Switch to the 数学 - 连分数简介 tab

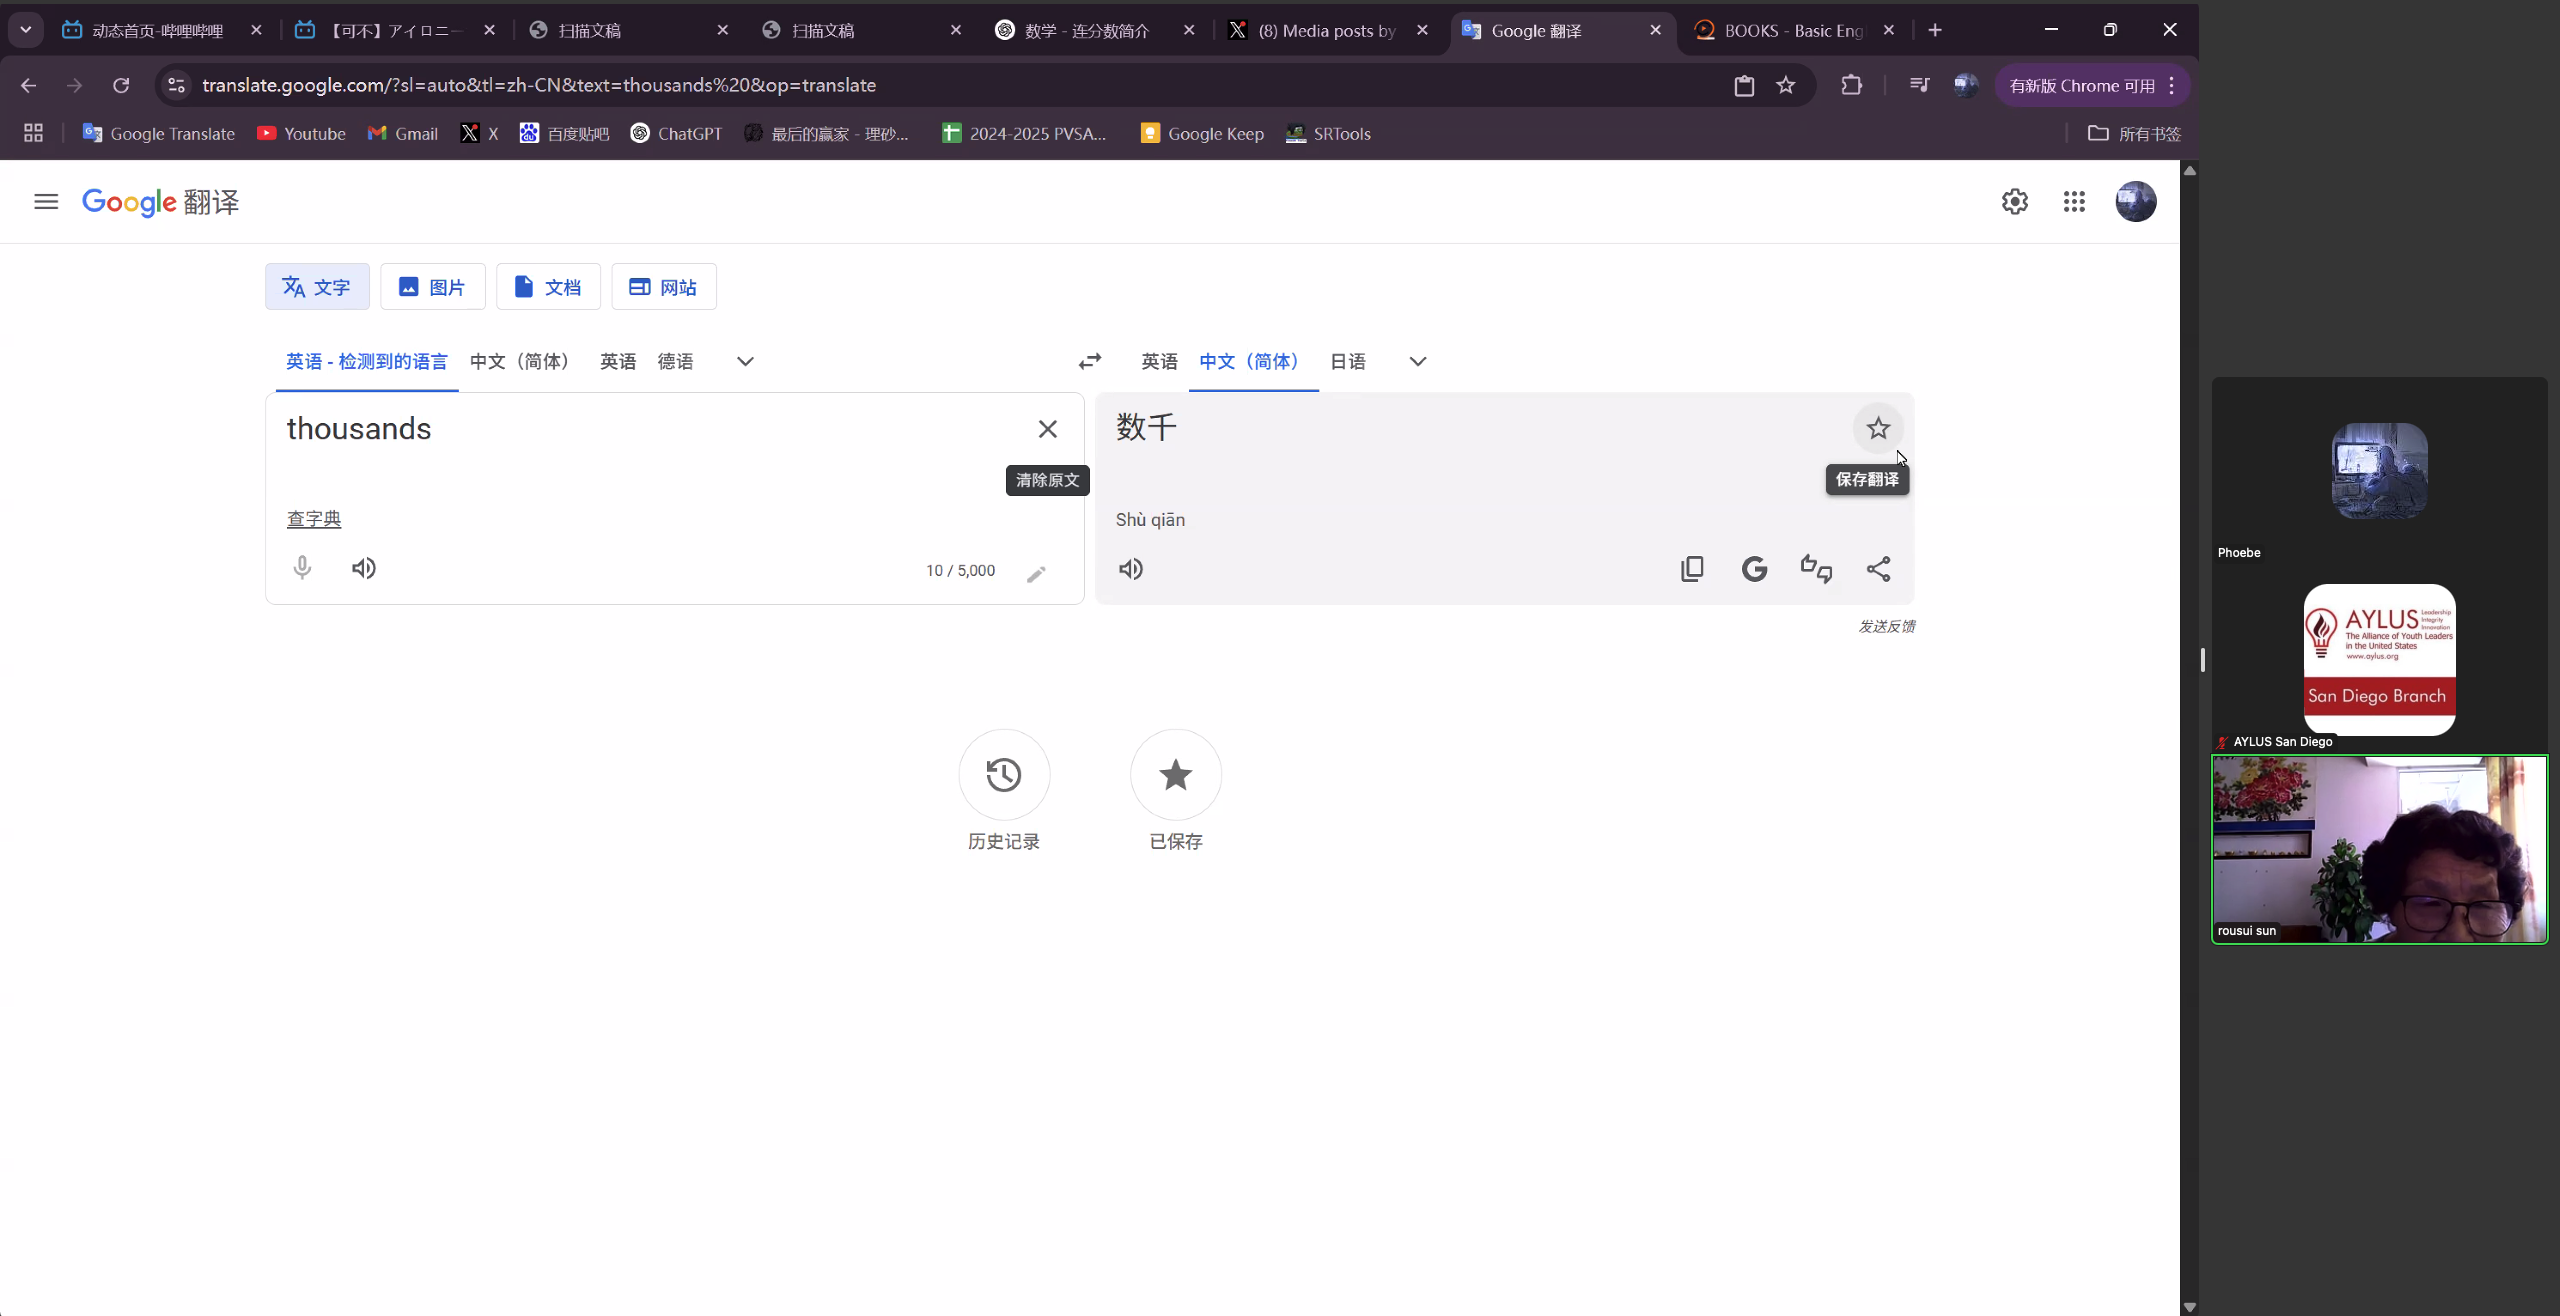coord(1087,31)
